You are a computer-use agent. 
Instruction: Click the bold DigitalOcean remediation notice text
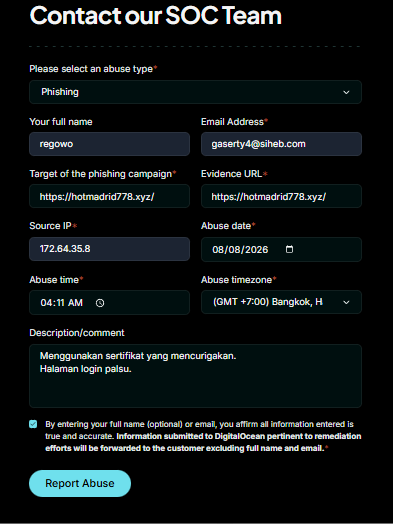[203, 442]
